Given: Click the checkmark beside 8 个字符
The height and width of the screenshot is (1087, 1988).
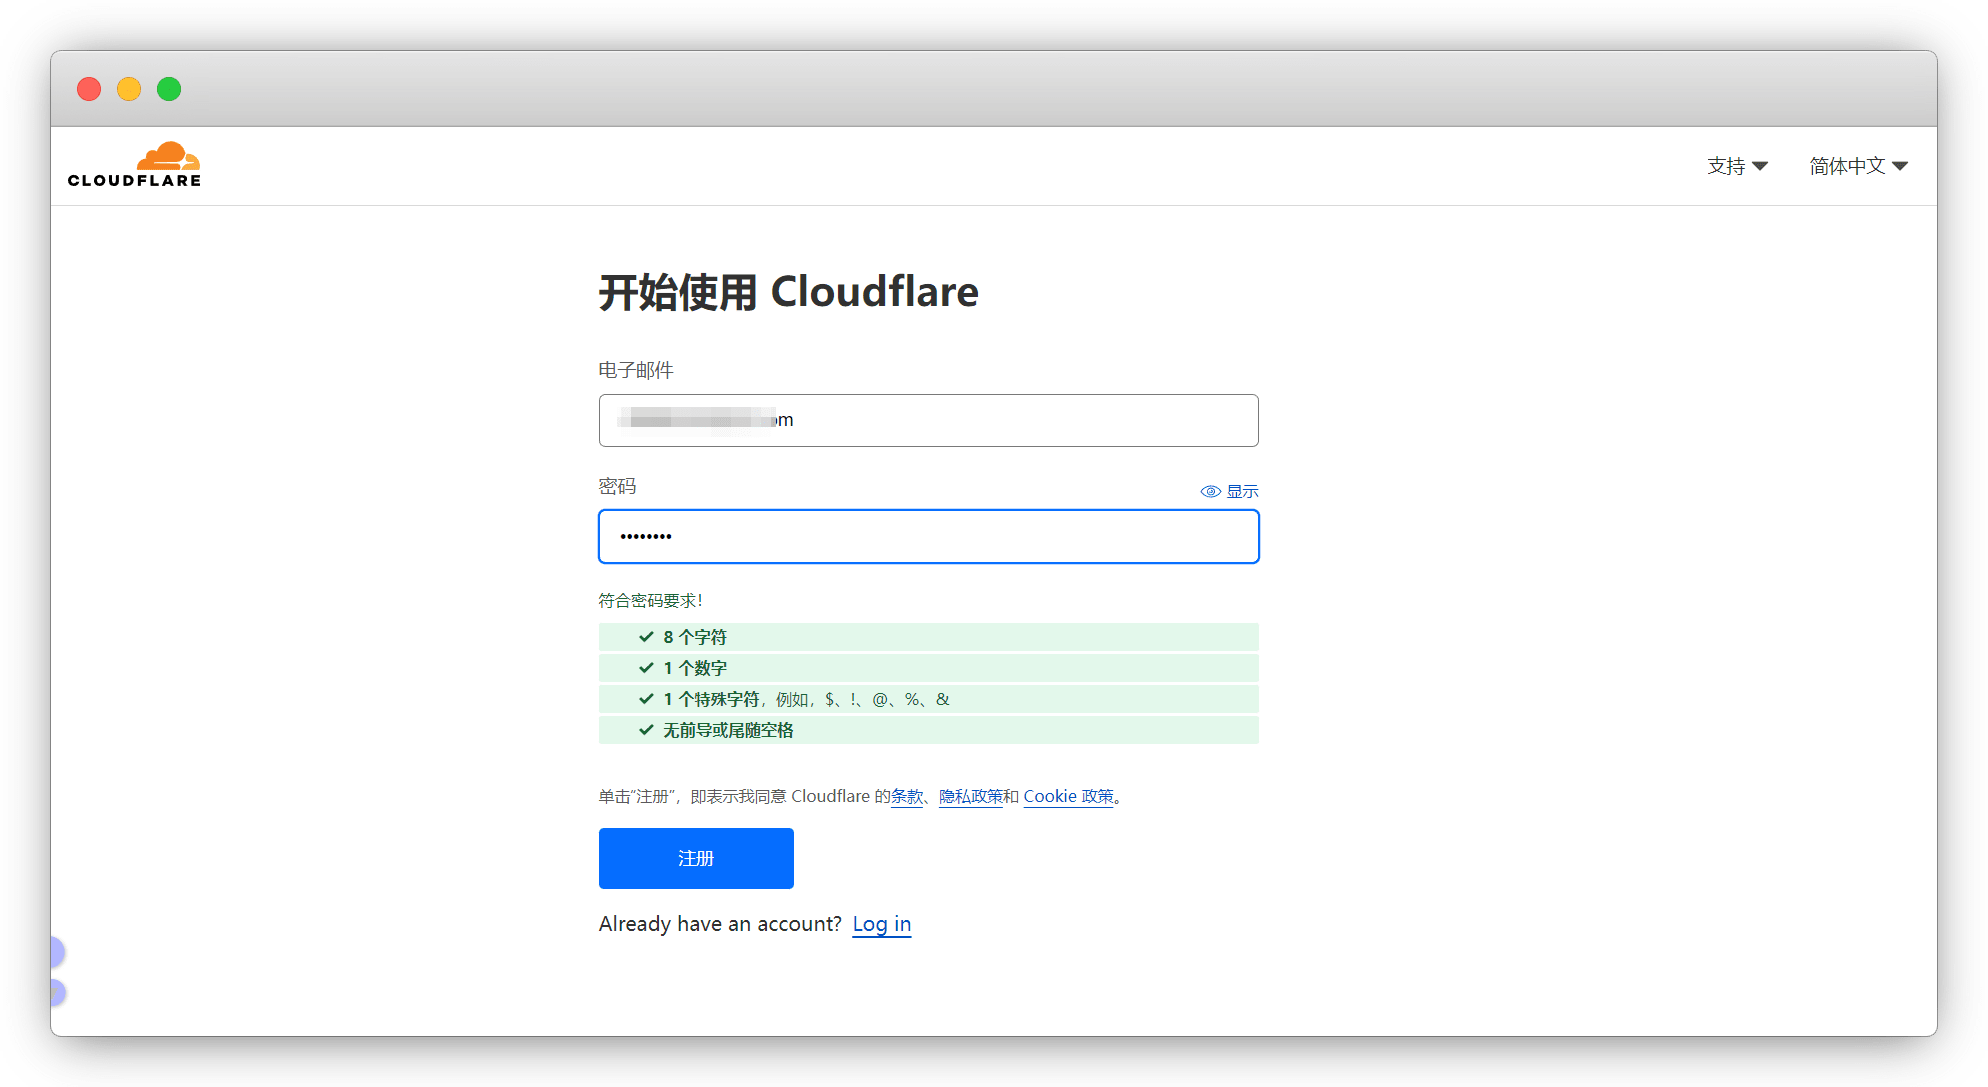Looking at the screenshot, I should (x=646, y=637).
